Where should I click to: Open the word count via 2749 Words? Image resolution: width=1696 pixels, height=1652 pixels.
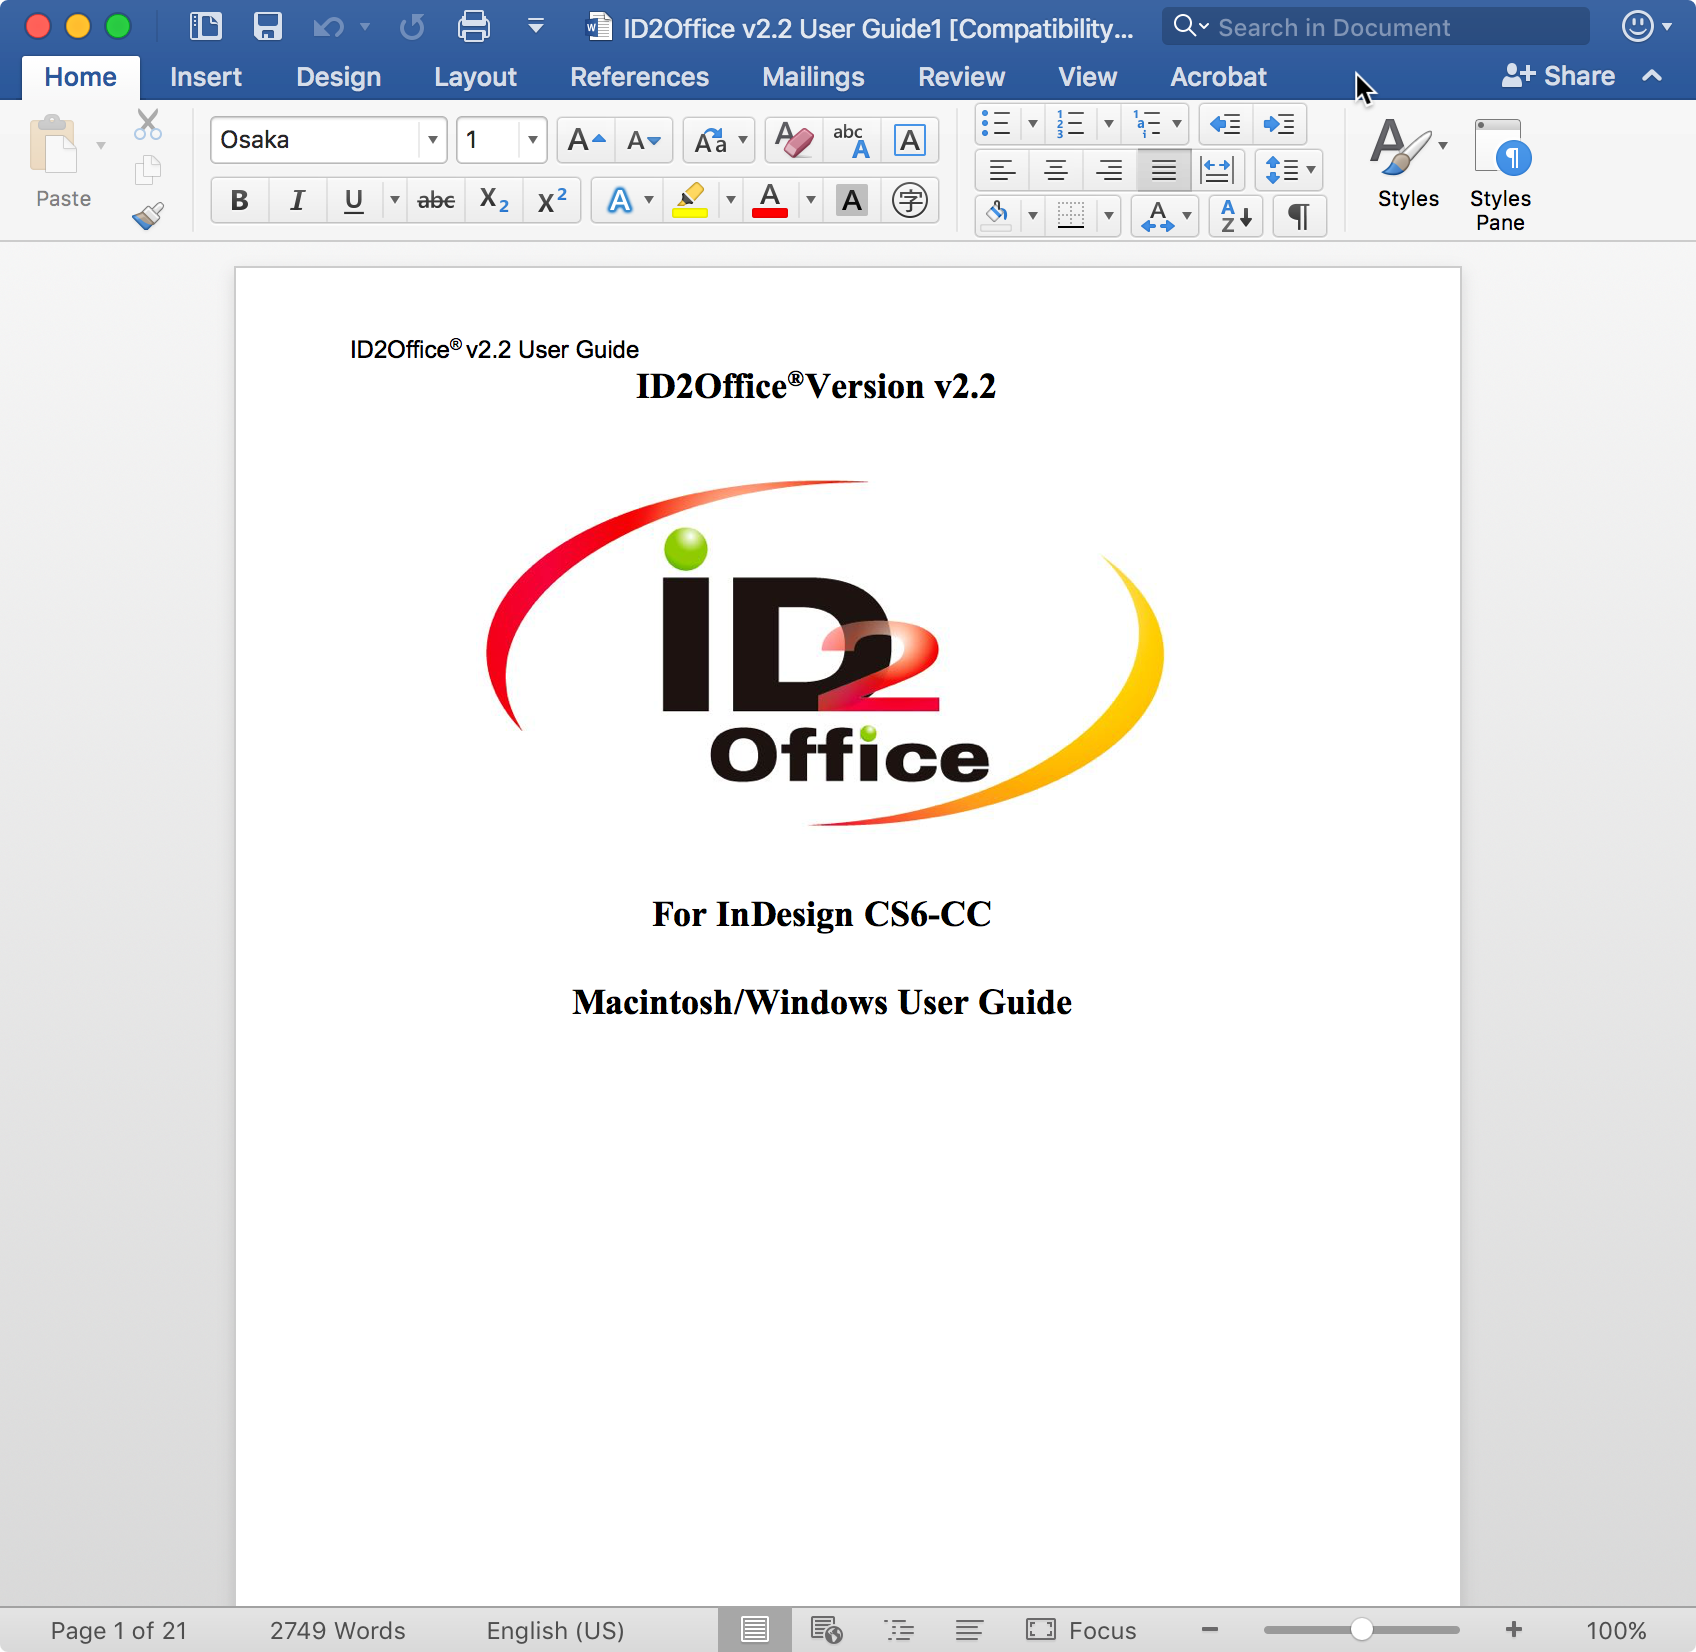pyautogui.click(x=337, y=1629)
